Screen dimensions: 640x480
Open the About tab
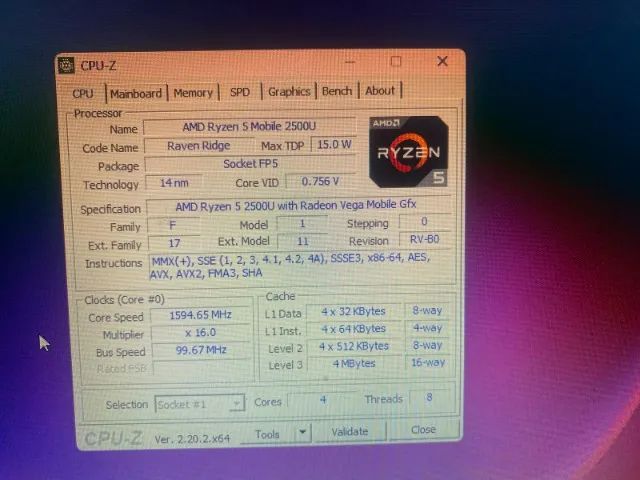(380, 91)
